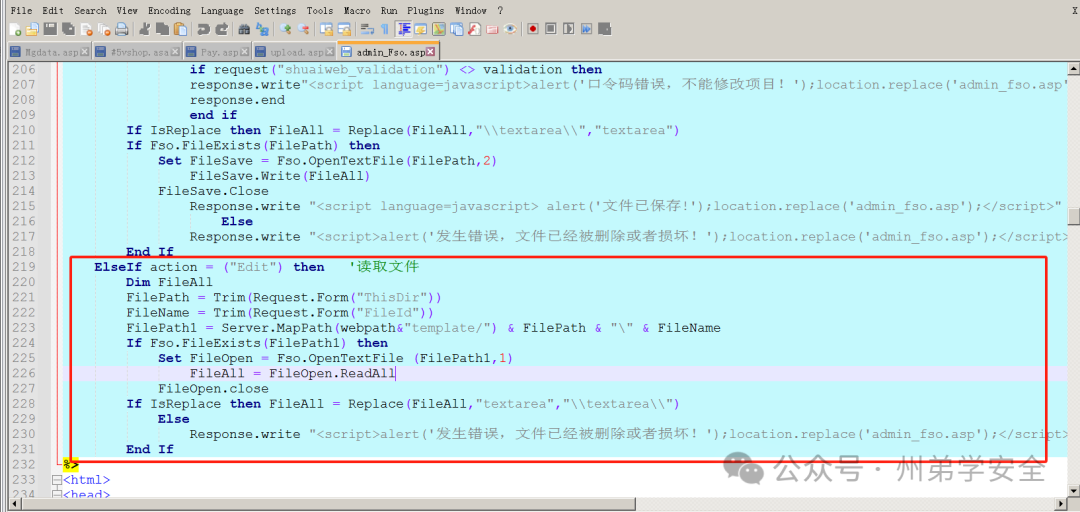Start macro recording with red dot
The image size is (1080, 512).
point(533,29)
